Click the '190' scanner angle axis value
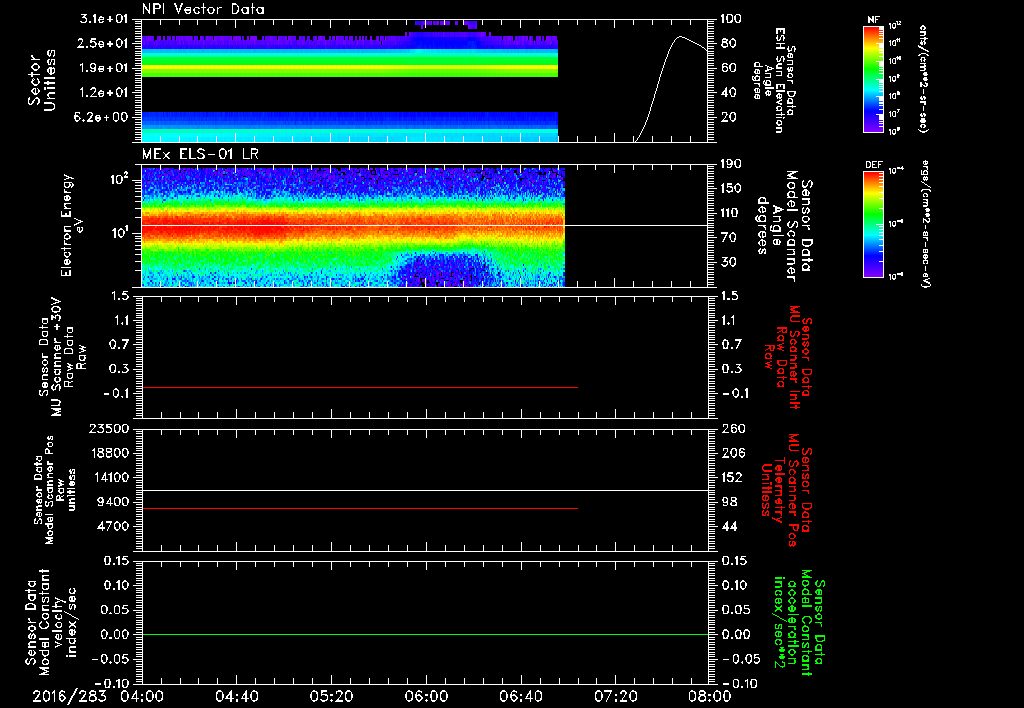The height and width of the screenshot is (708, 1024). click(x=731, y=164)
